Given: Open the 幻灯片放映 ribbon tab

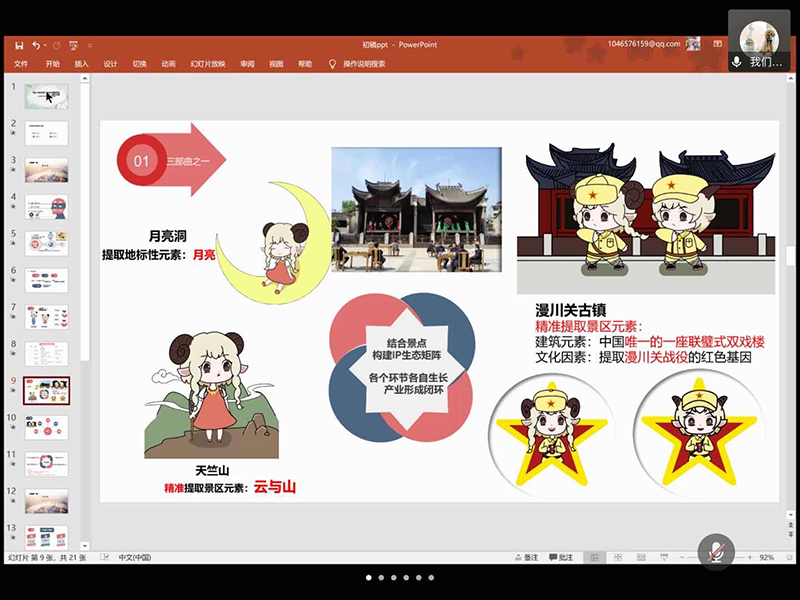Looking at the screenshot, I should coord(206,63).
